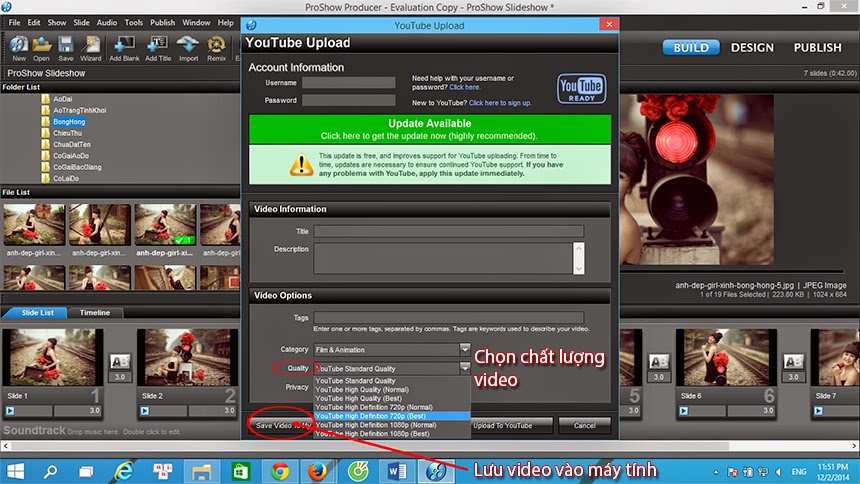Click the 'Click here' password help link
860x484 pixels.
coord(465,87)
